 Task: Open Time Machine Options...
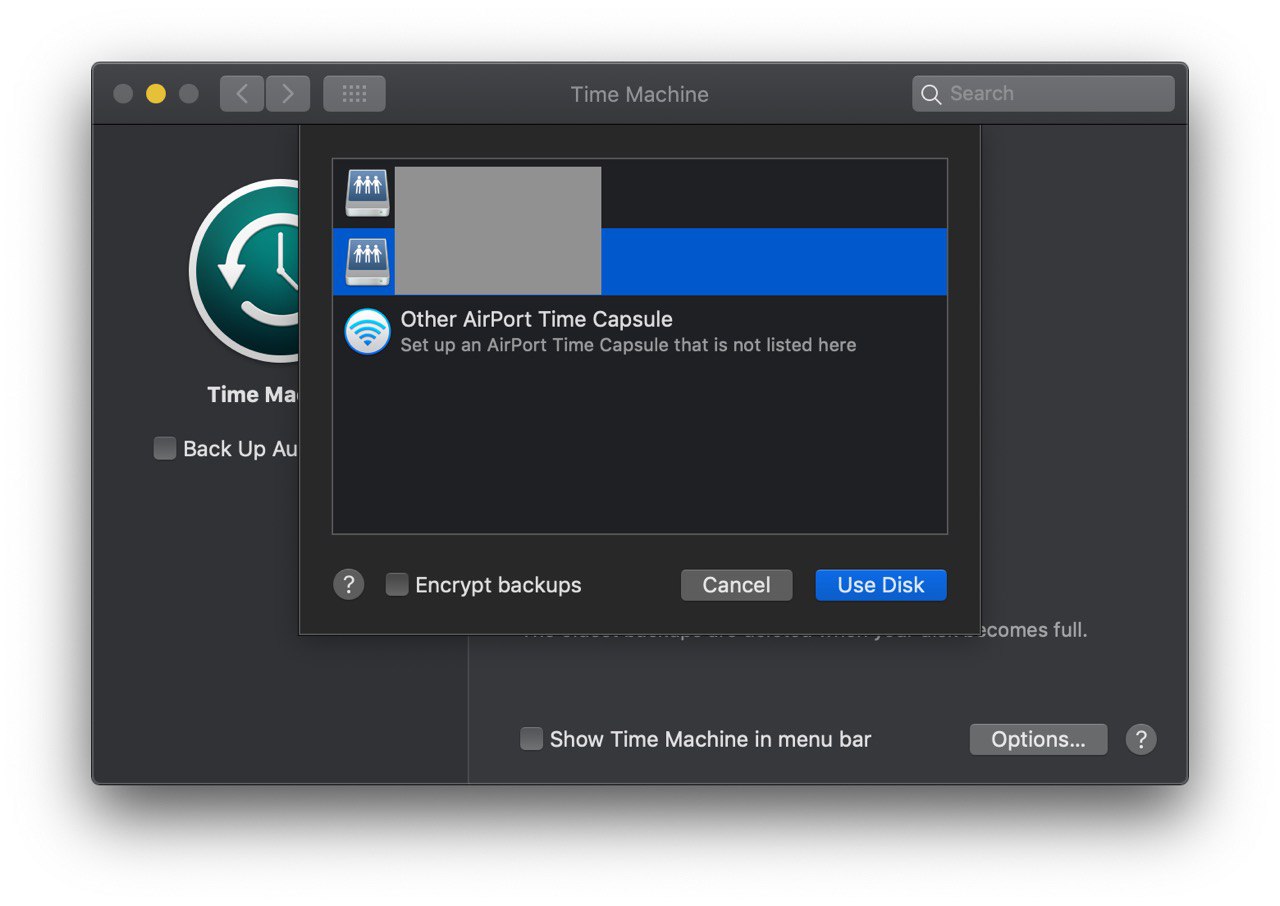point(1038,739)
